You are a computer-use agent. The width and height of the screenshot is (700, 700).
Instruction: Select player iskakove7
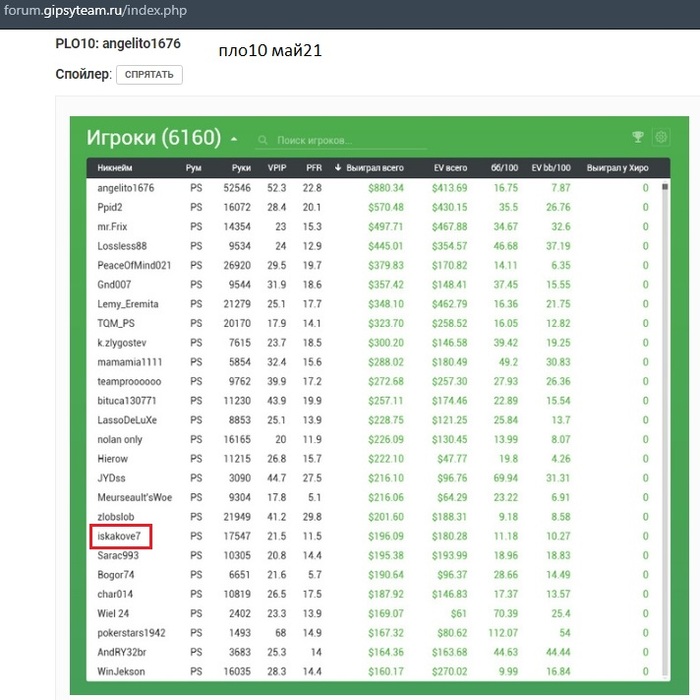(x=119, y=536)
